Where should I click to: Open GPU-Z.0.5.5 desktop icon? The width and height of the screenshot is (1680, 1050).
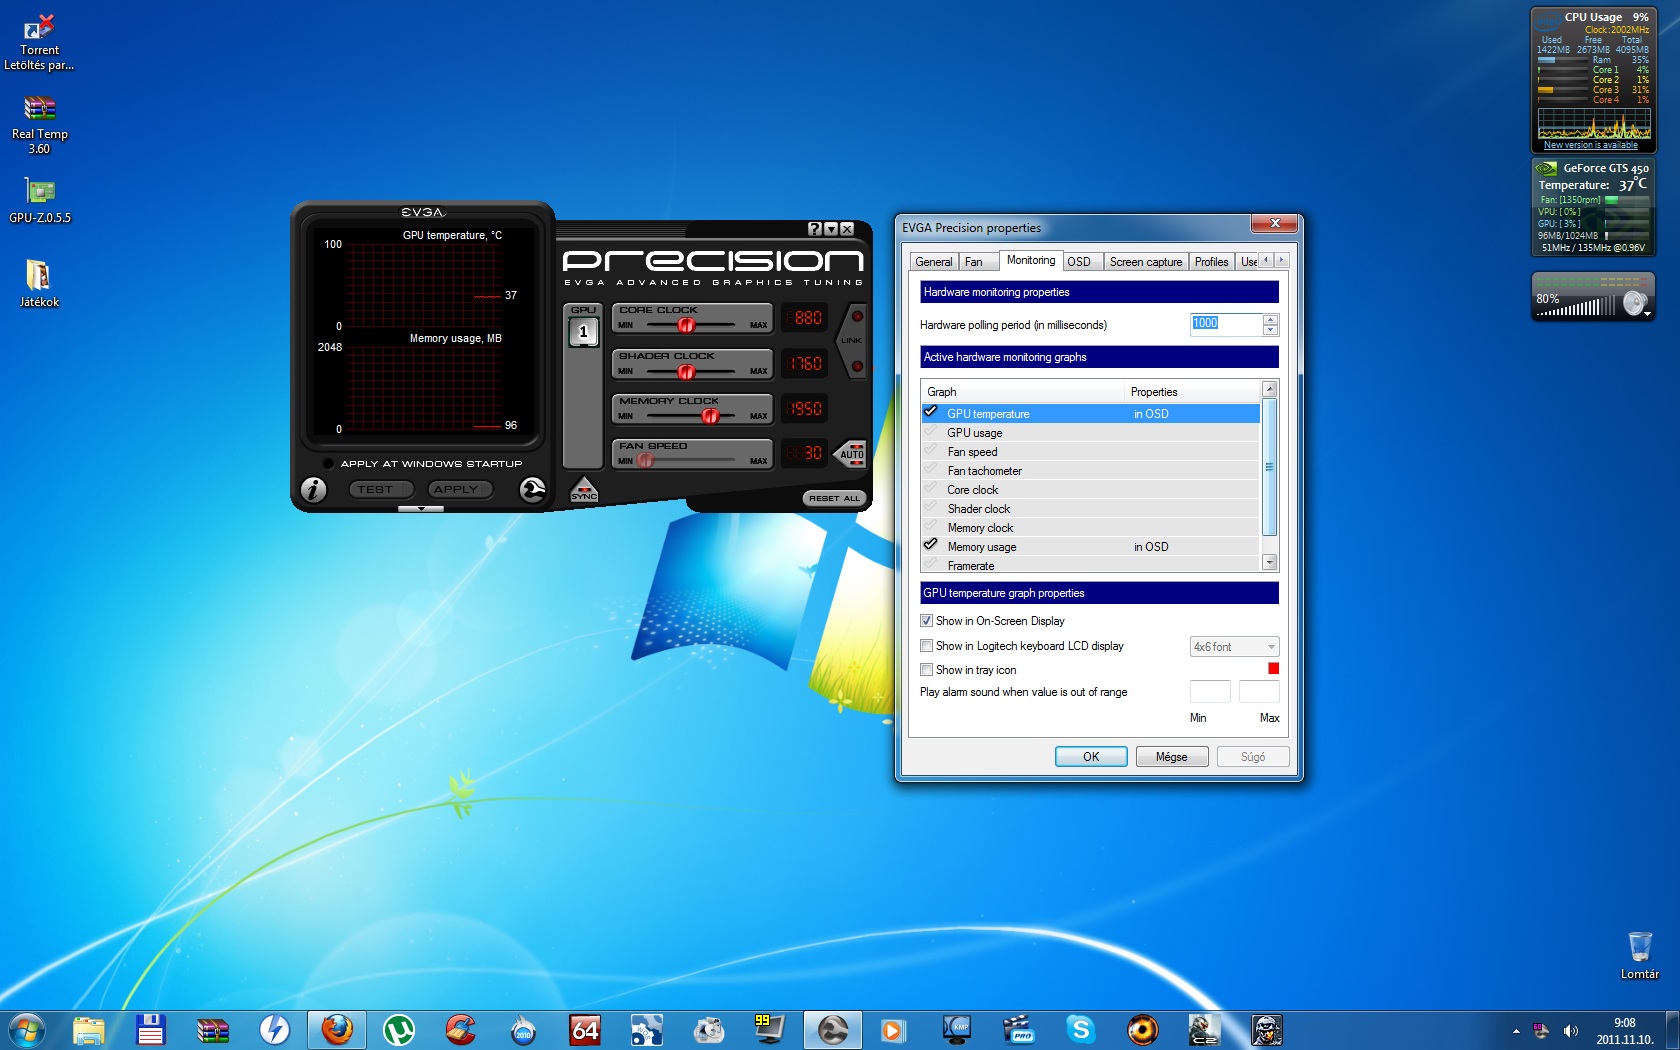tap(40, 200)
